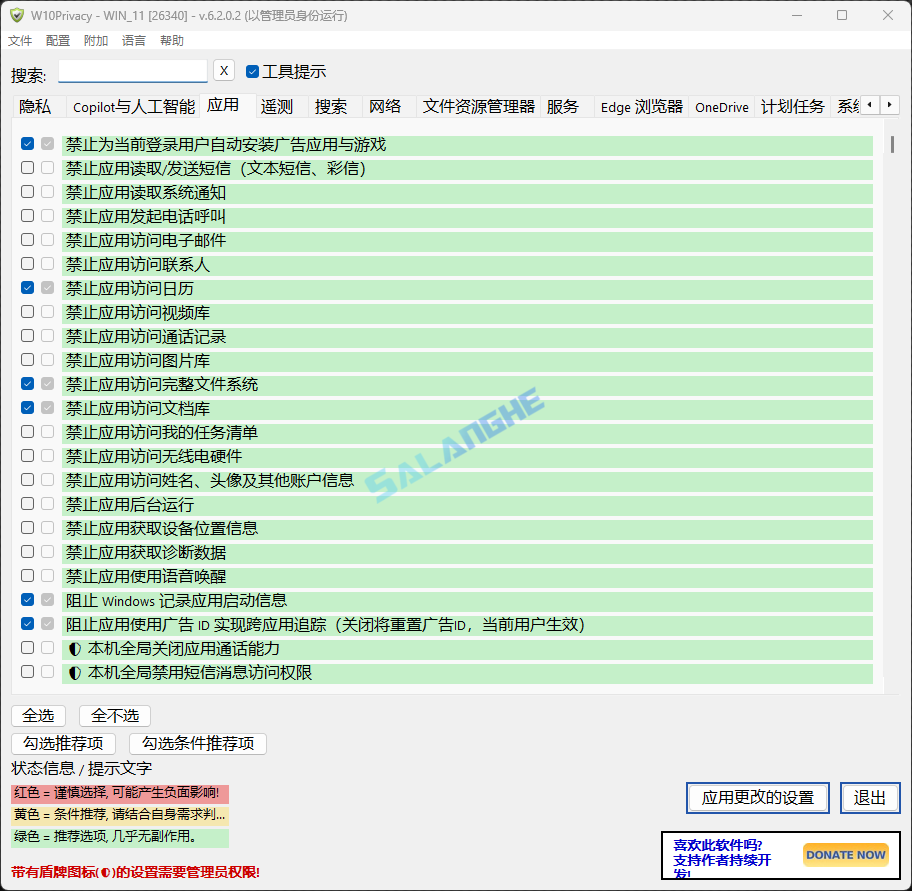Click the shield icon beside 本机全局关闭应用通话能力
The width and height of the screenshot is (912, 891).
tap(74, 648)
